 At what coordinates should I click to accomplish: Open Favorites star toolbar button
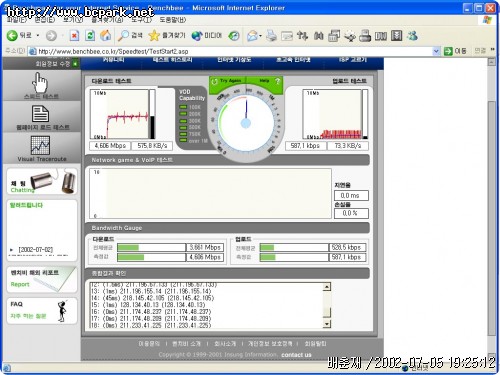coord(167,36)
